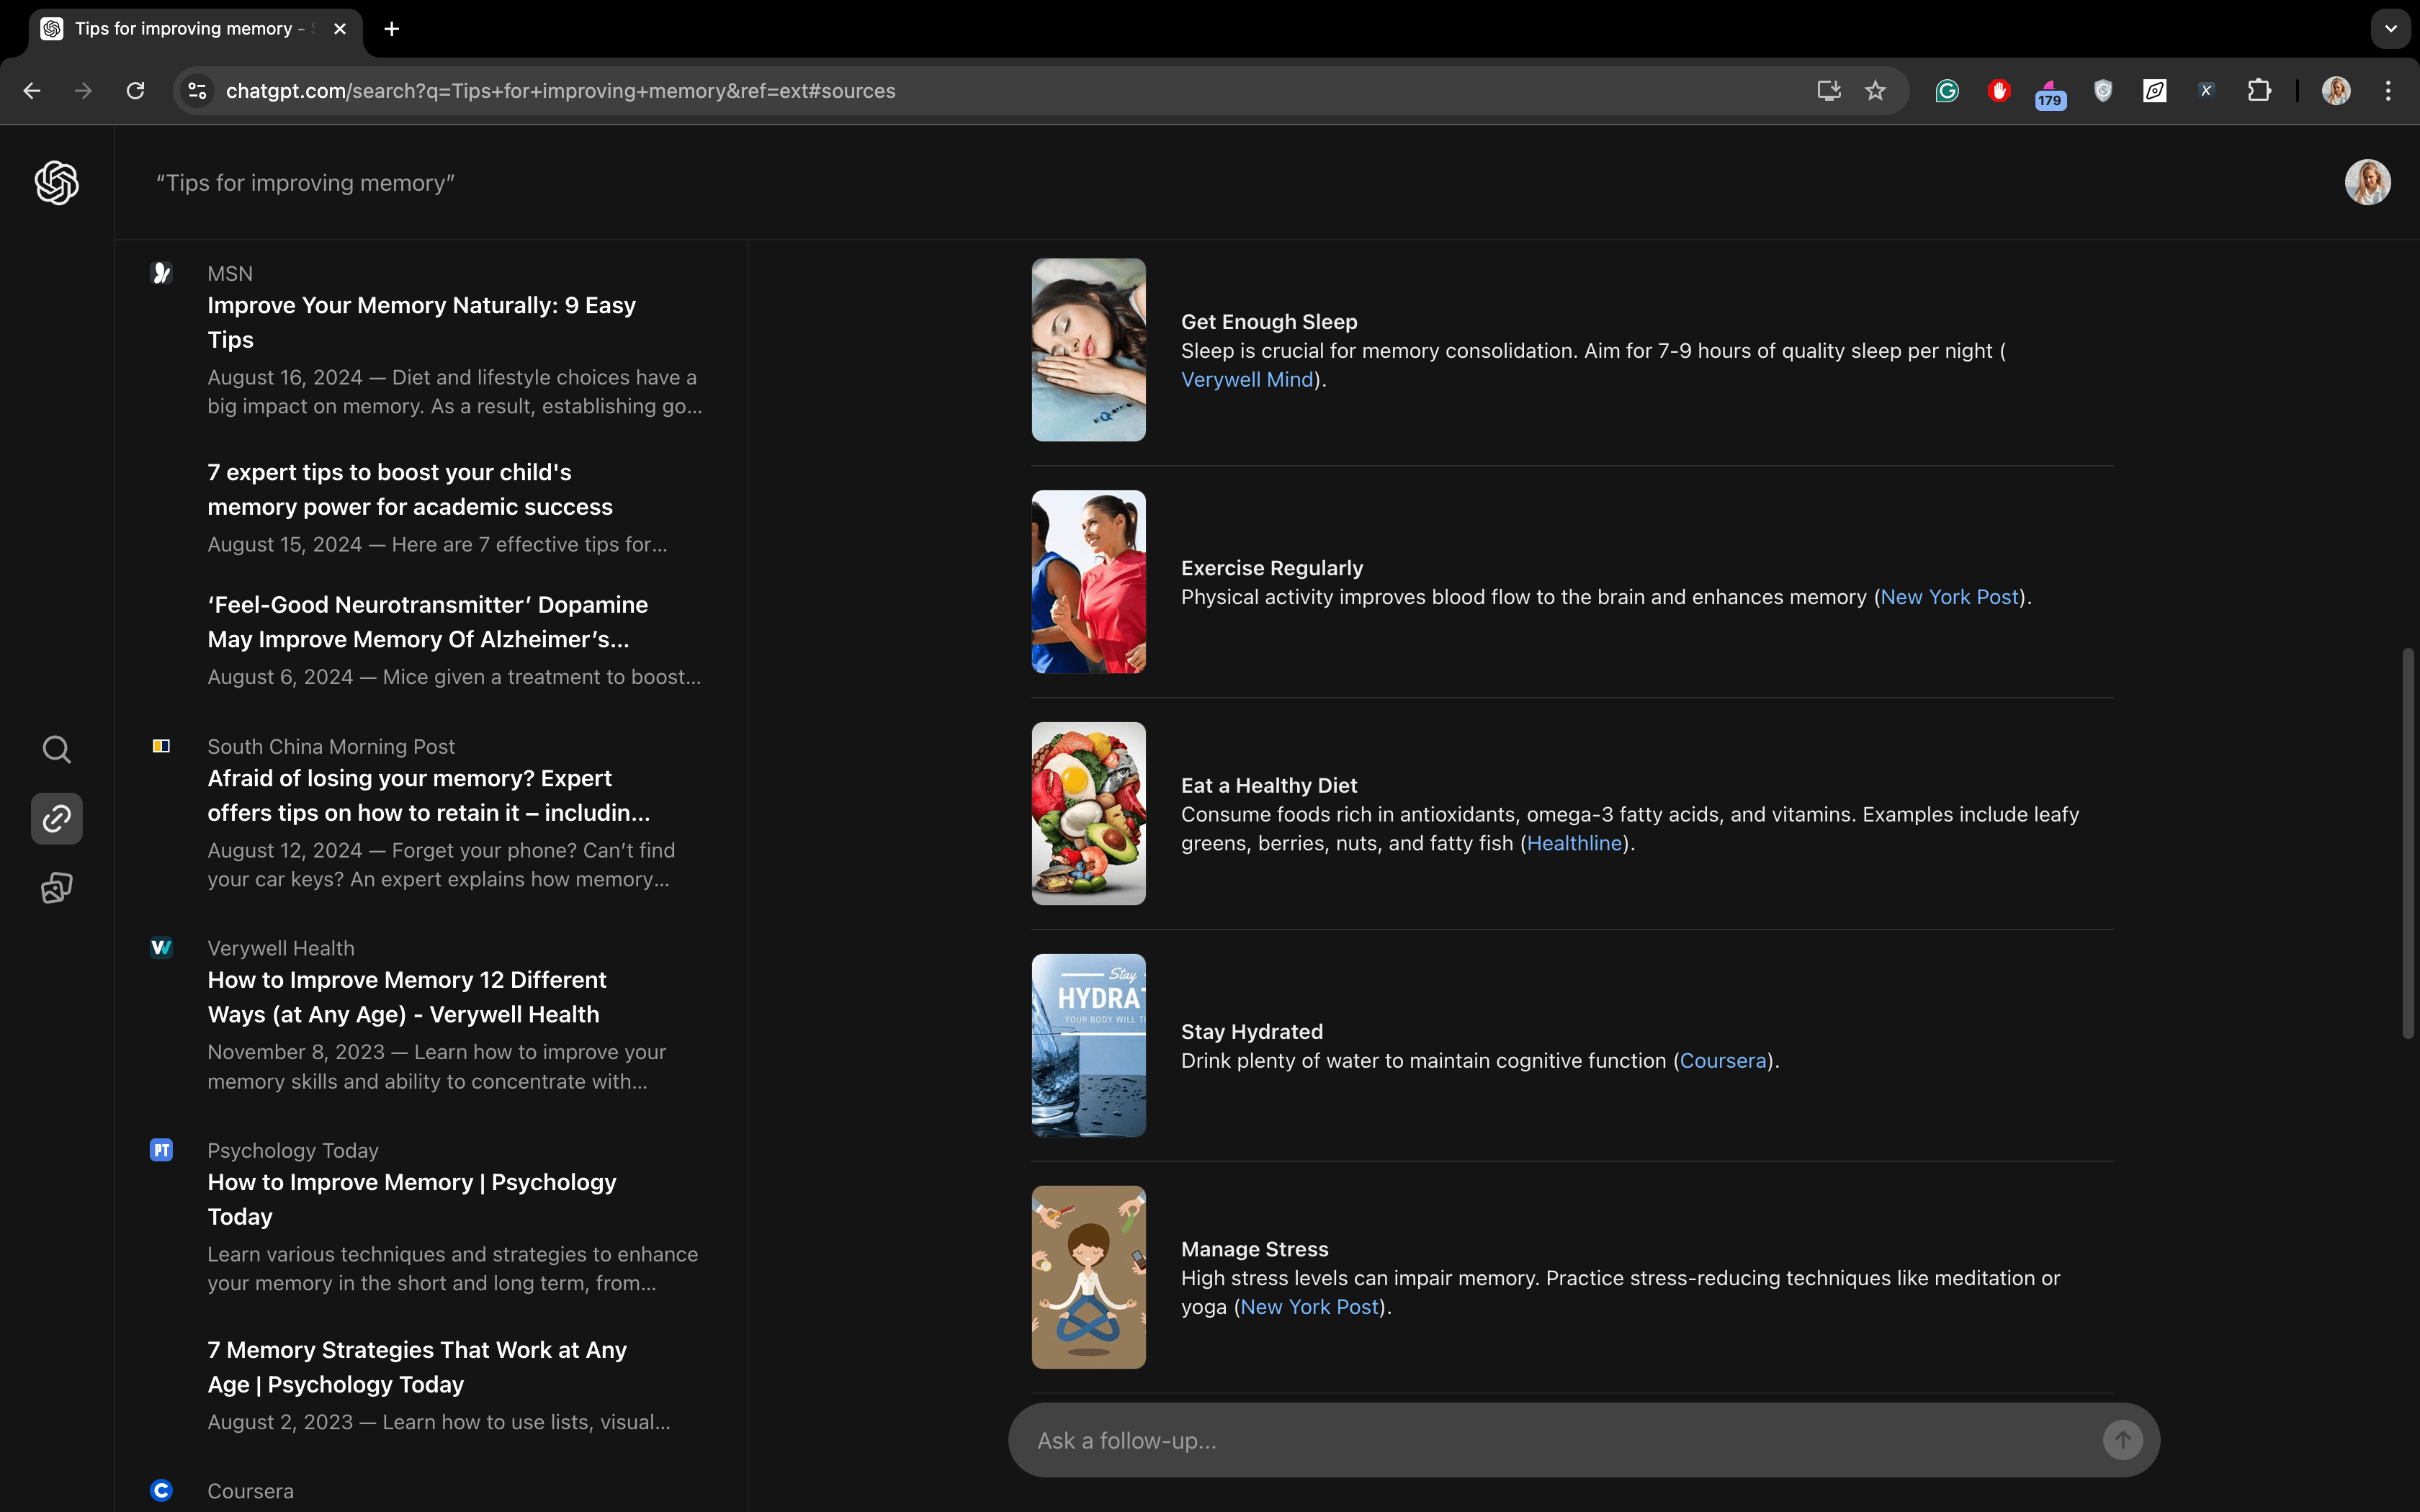This screenshot has width=2420, height=1512.
Task: Expand the tab search dropdown arrow
Action: click(2391, 29)
